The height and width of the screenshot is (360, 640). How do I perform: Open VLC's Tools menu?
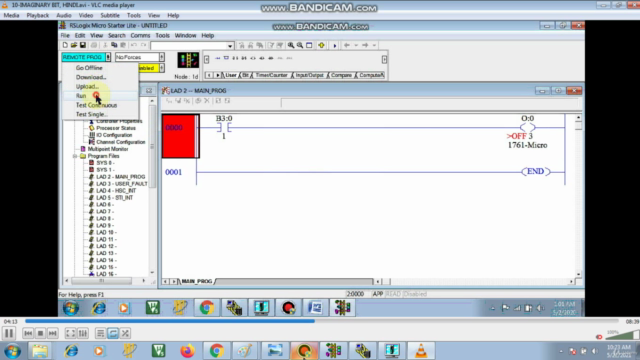coord(133,15)
